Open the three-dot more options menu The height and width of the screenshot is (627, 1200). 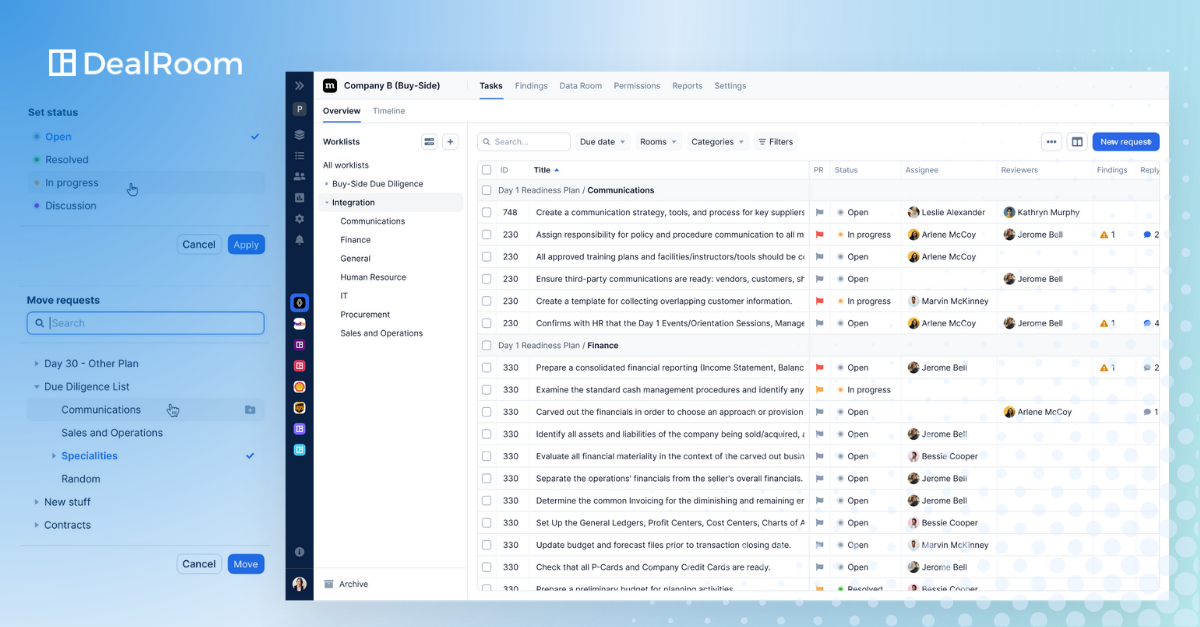pyautogui.click(x=1051, y=142)
